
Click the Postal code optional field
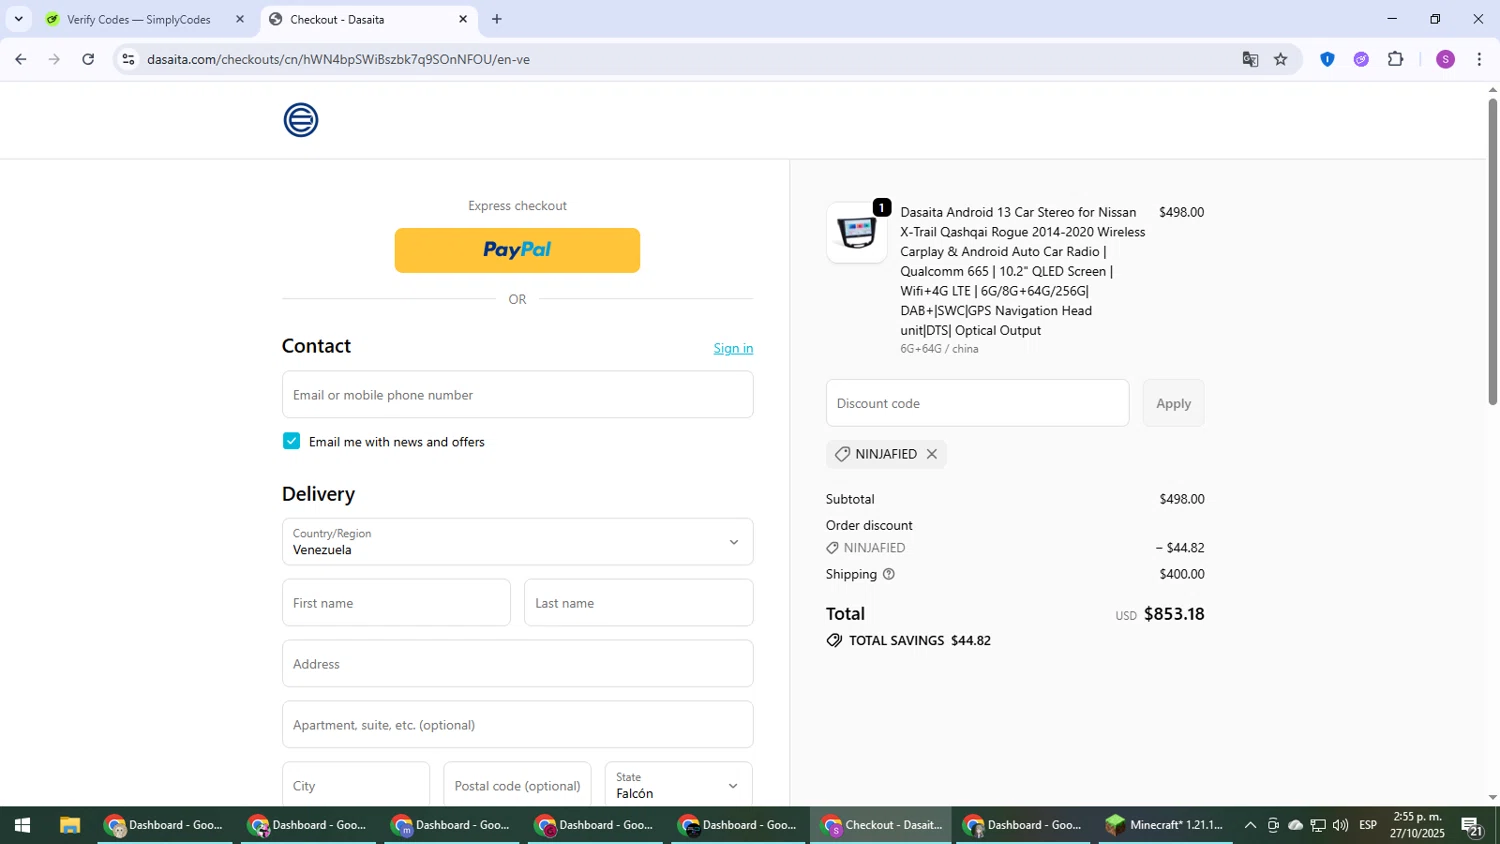click(x=517, y=785)
